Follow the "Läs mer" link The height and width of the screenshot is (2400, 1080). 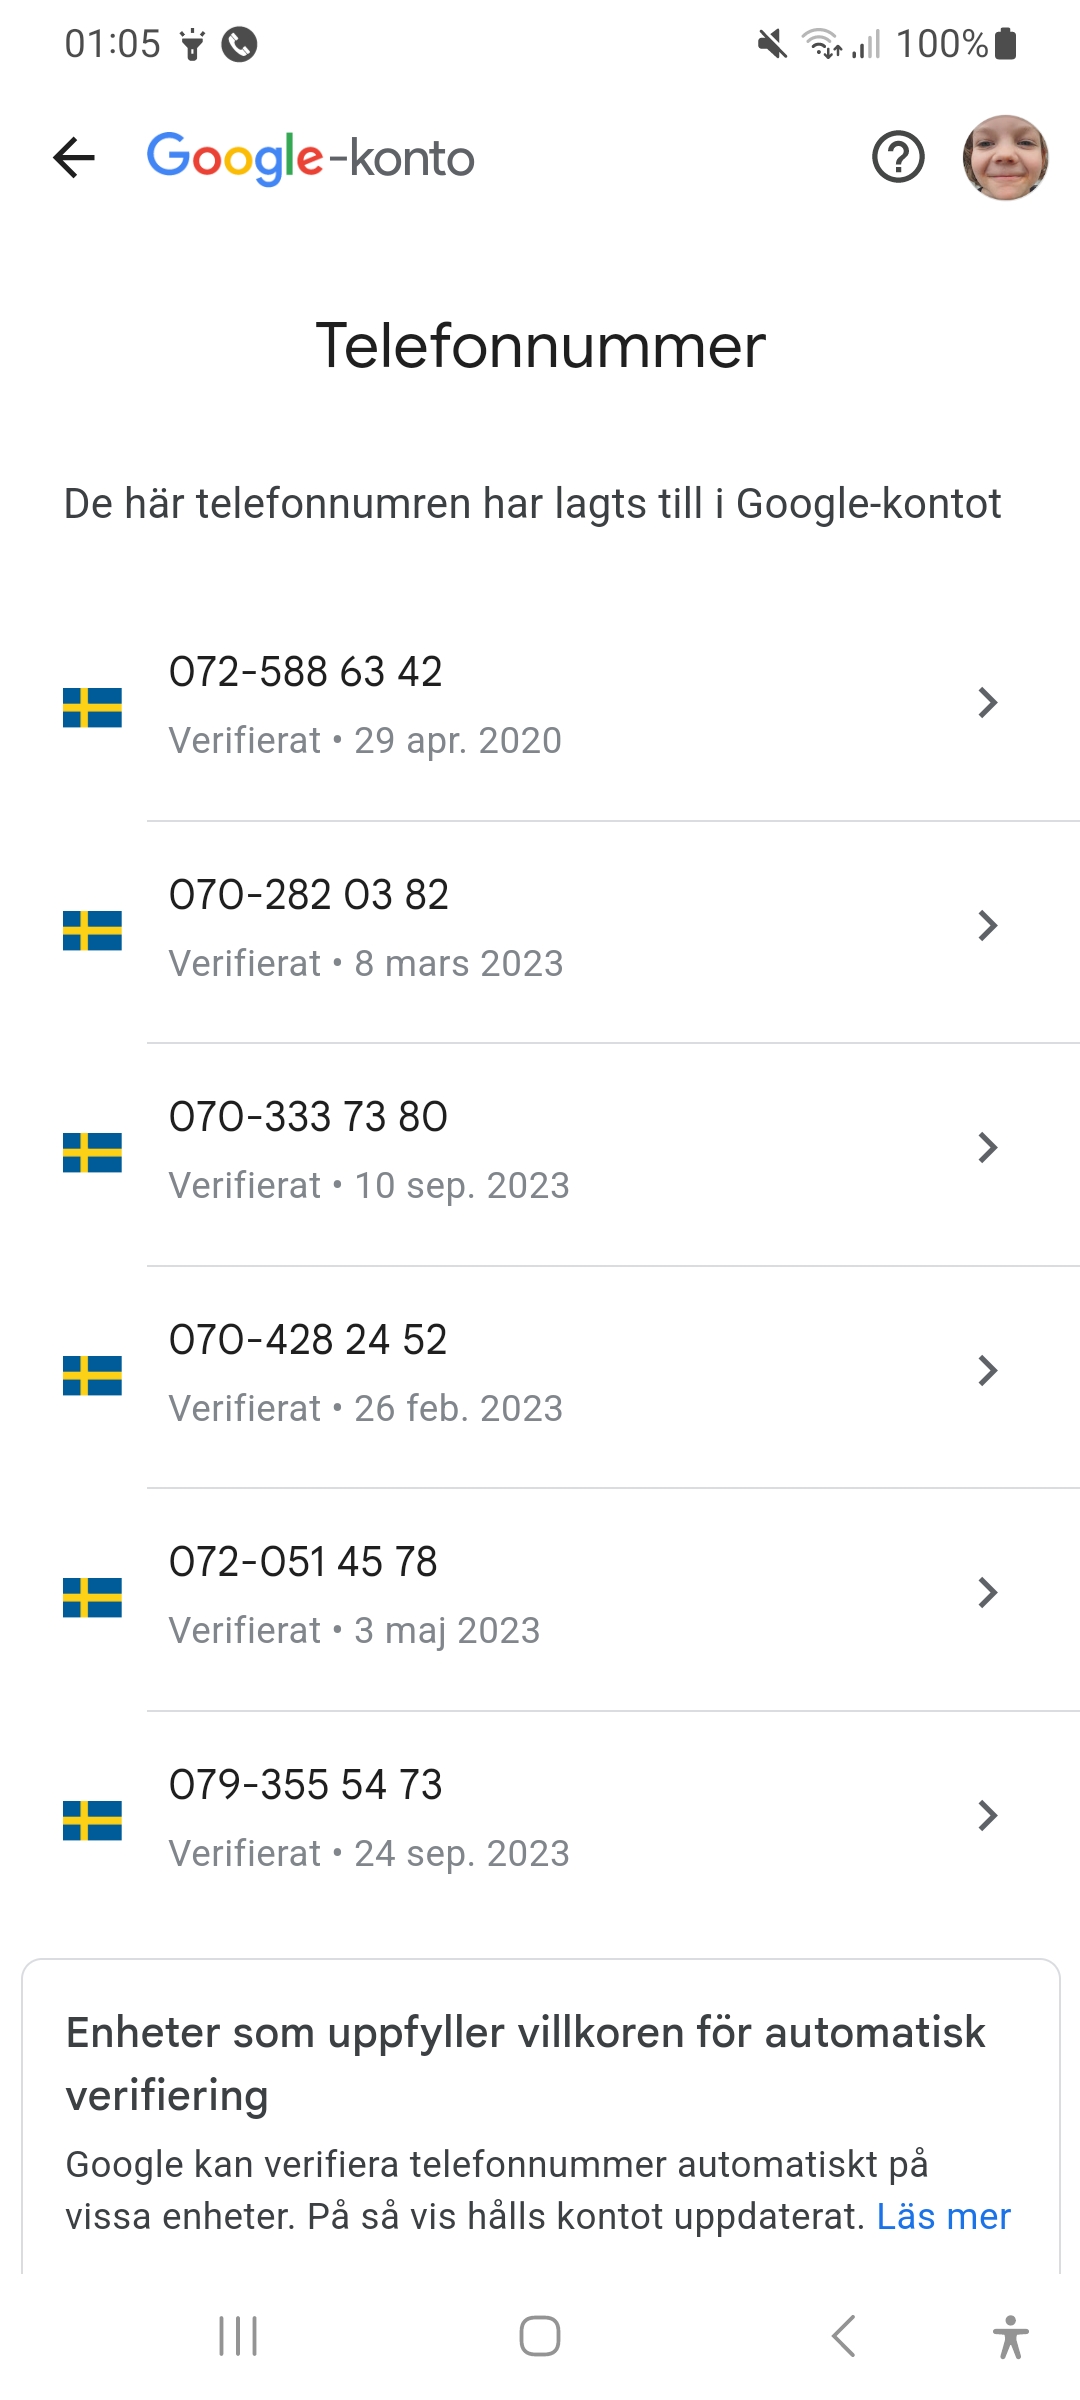tap(943, 2217)
